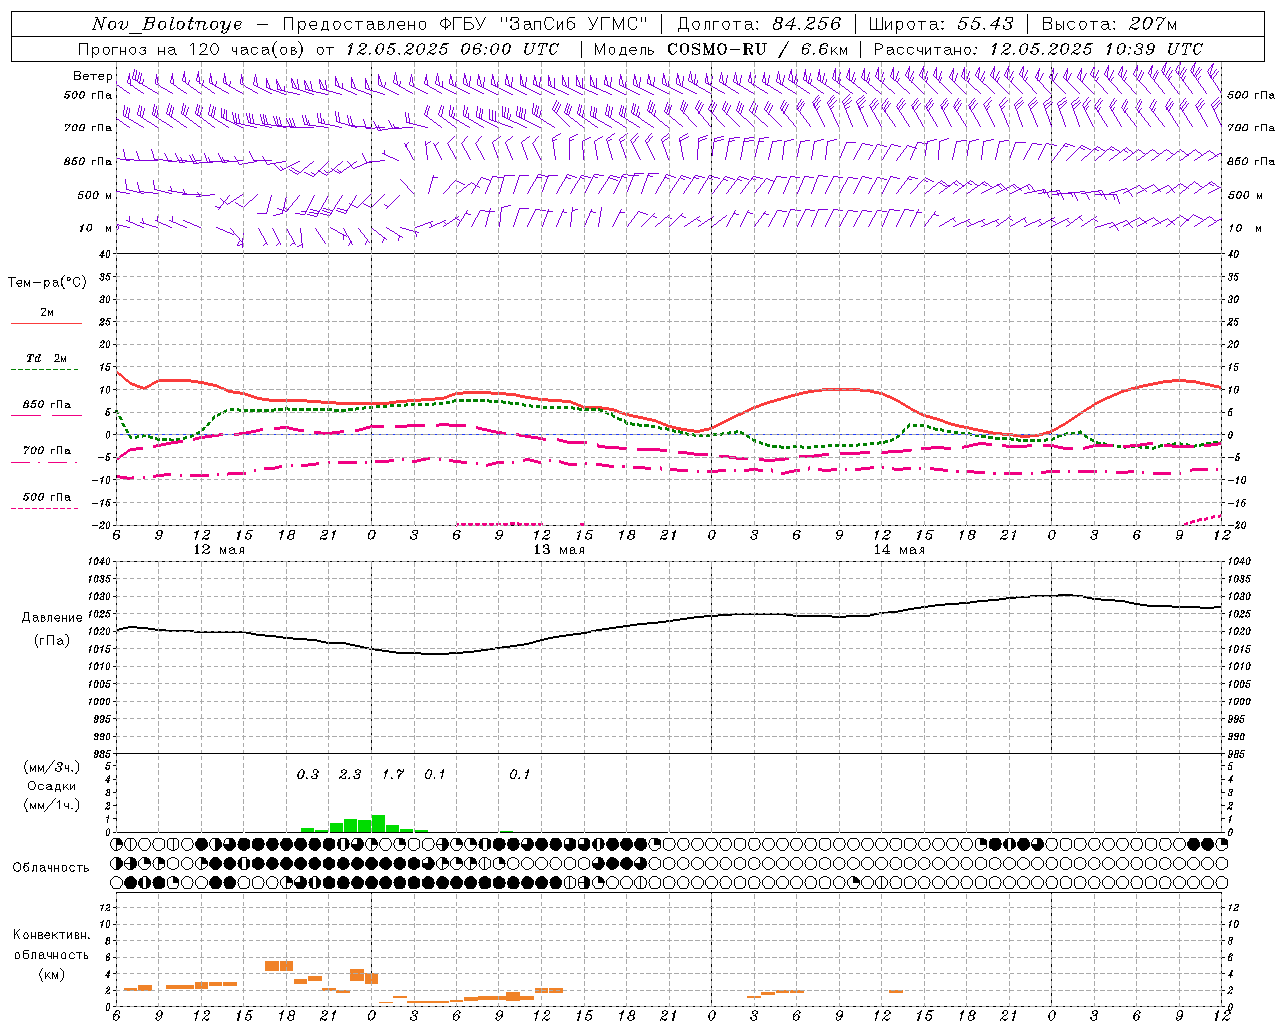This screenshot has width=1280, height=1024.
Task: Click the "Прогноз на 120 часа(ов)" text
Action: 192,49
